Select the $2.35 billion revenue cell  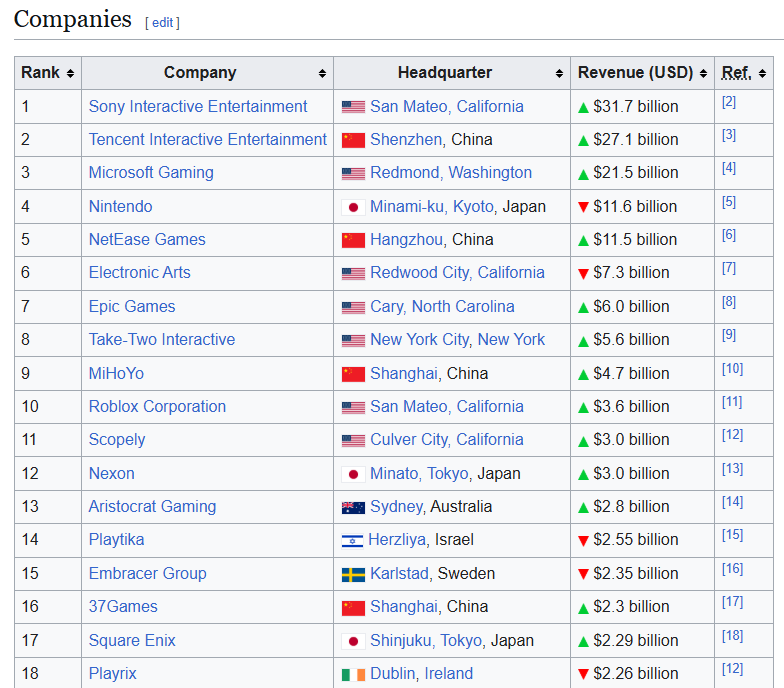642,574
